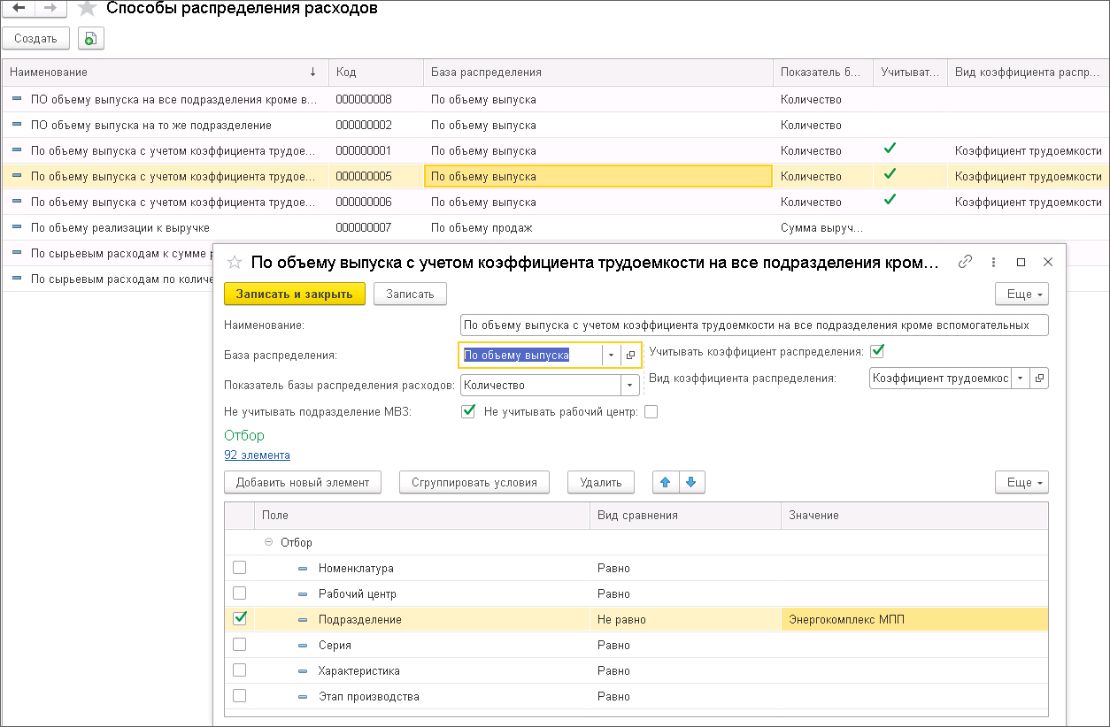Uncheck Учитывать коэффициент распределения

(877, 351)
